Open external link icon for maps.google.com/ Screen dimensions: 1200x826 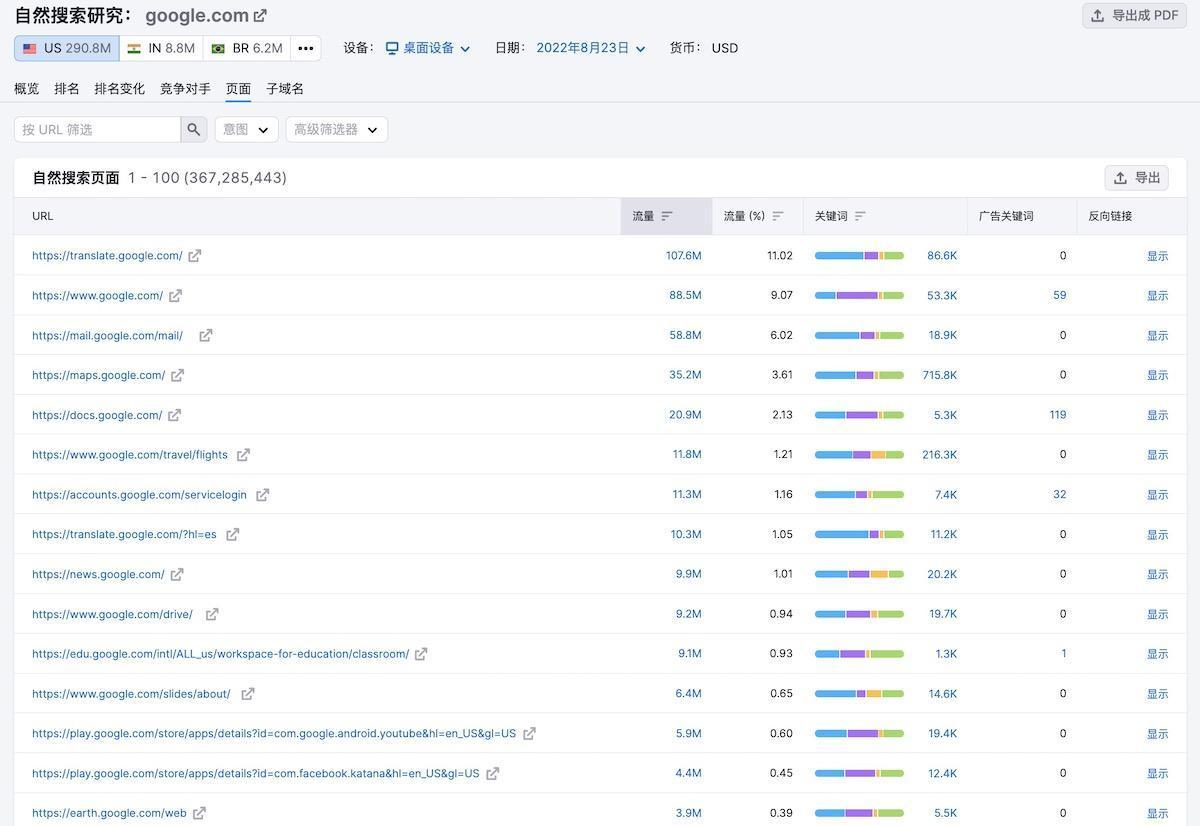[177, 376]
